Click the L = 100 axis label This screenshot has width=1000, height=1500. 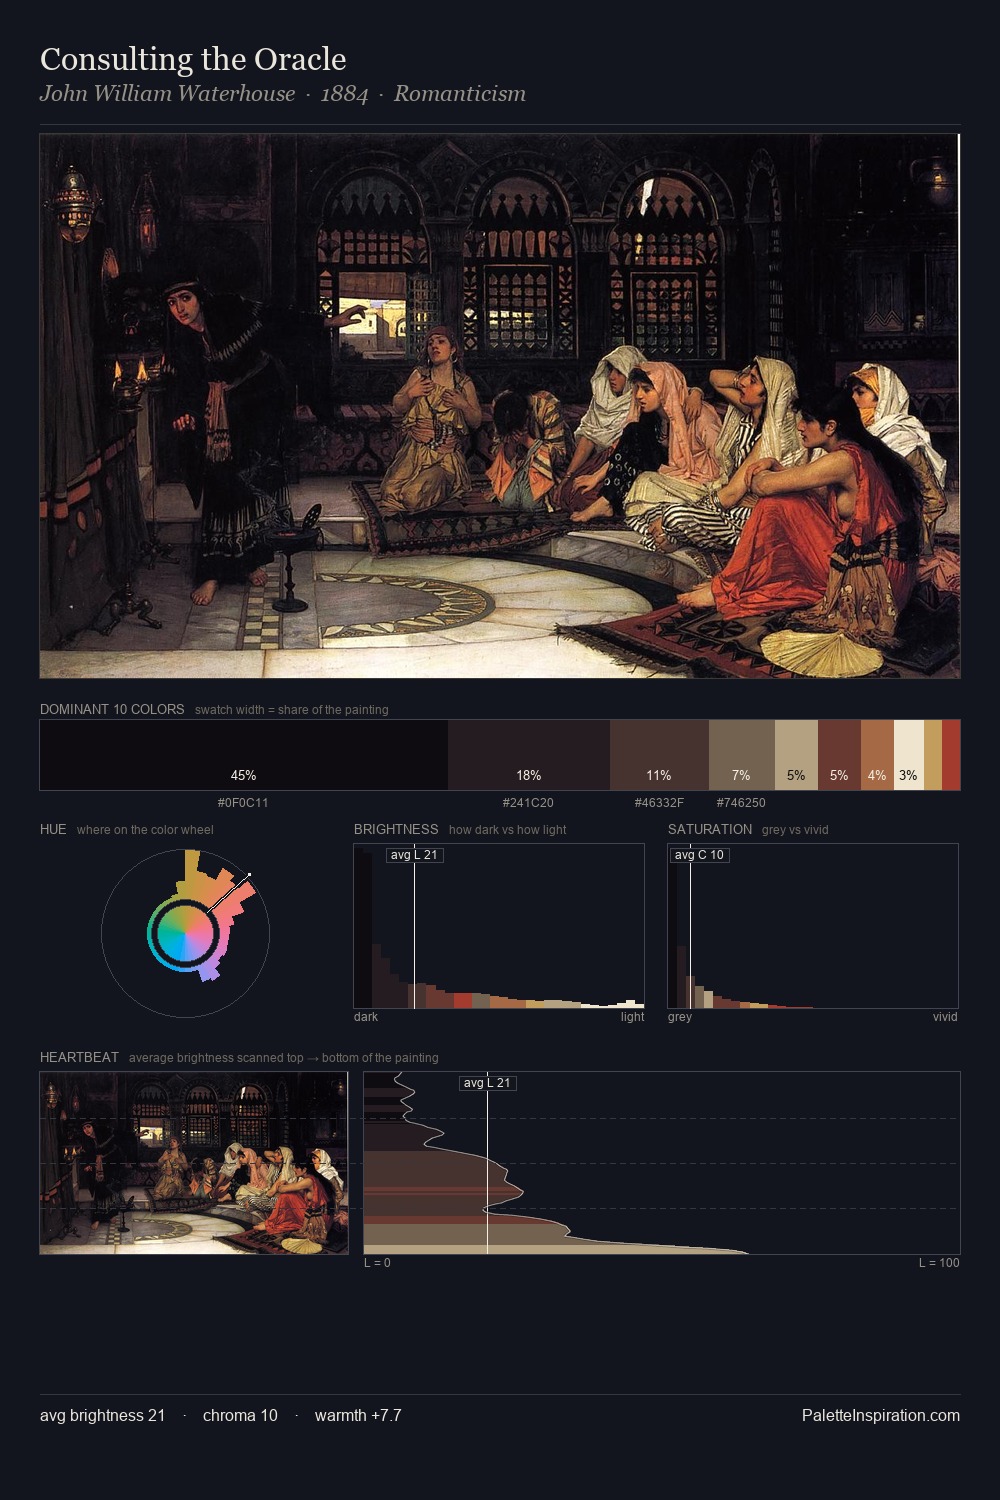[939, 1263]
